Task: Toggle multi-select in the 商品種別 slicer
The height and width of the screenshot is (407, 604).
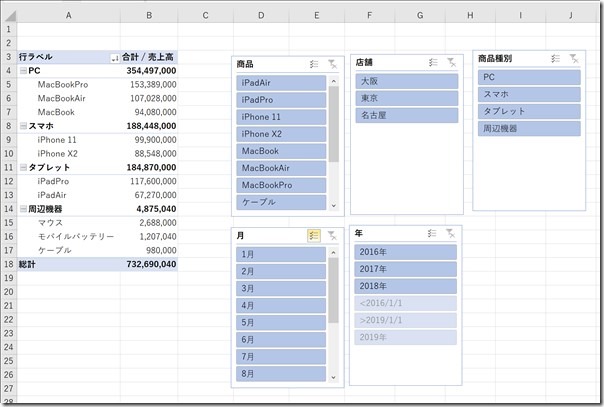Action: pyautogui.click(x=555, y=59)
